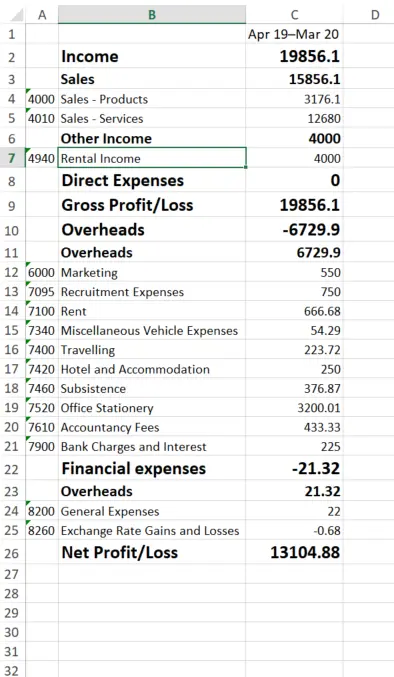Click 'Sales - Products' cell
The image size is (394, 677).
(152, 99)
